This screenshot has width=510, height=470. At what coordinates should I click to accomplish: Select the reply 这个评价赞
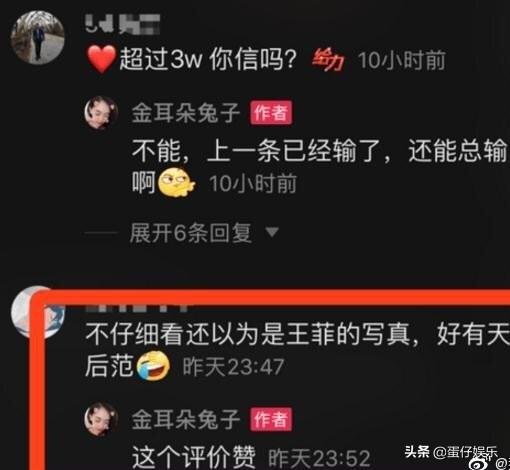[194, 457]
